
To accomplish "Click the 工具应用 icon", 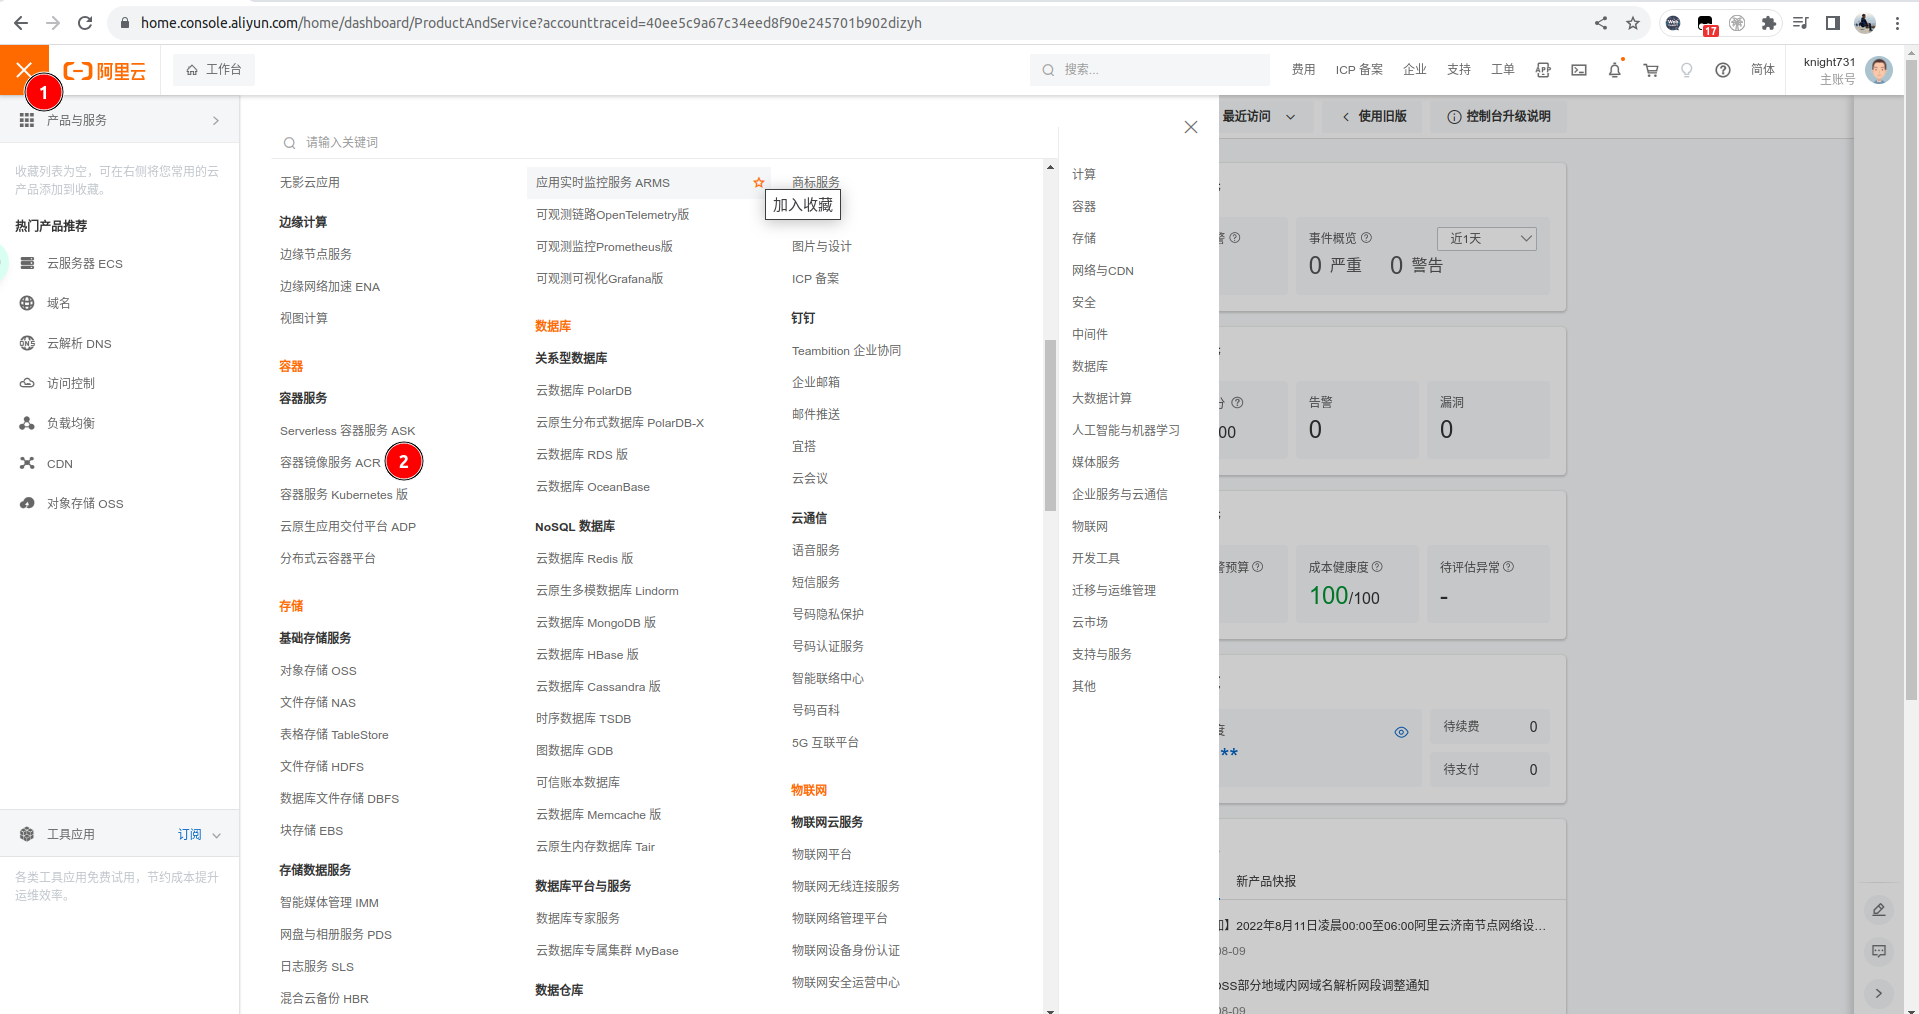I will click(27, 834).
